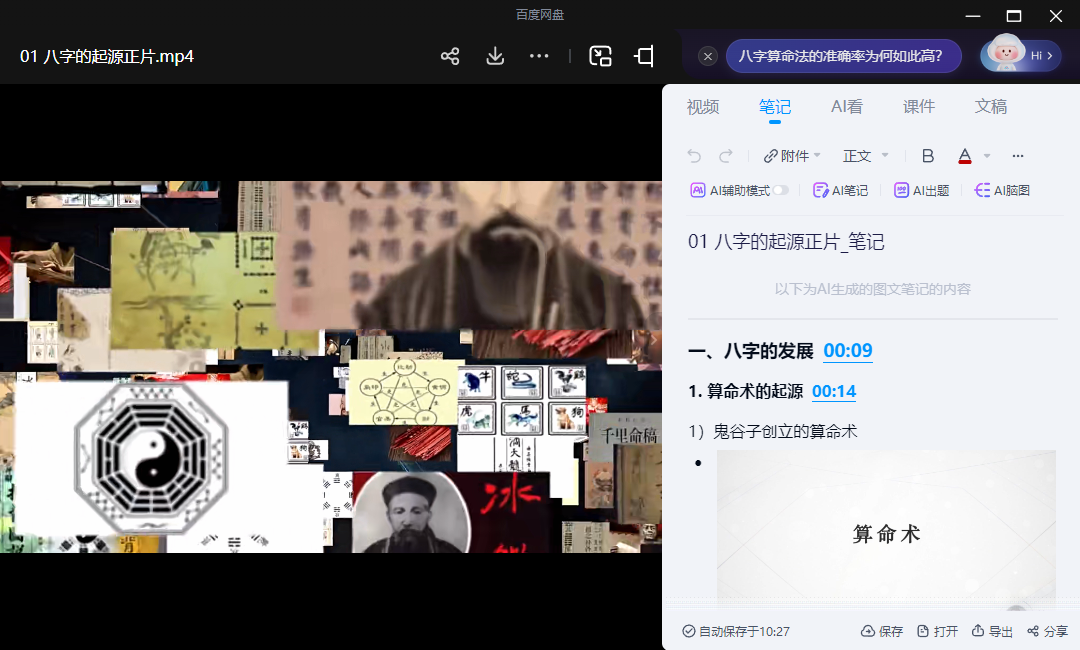This screenshot has width=1080, height=650.
Task: Open the more options (…) icon in player toolbar
Action: (x=539, y=56)
